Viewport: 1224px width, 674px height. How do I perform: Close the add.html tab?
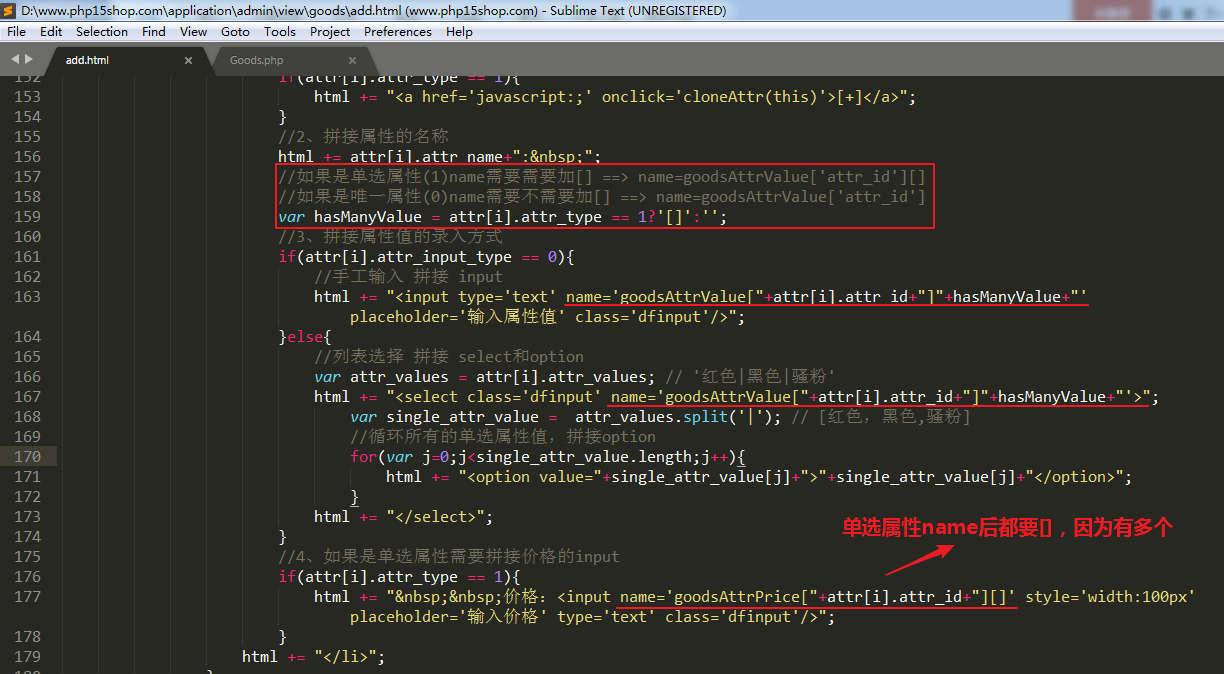pos(188,60)
